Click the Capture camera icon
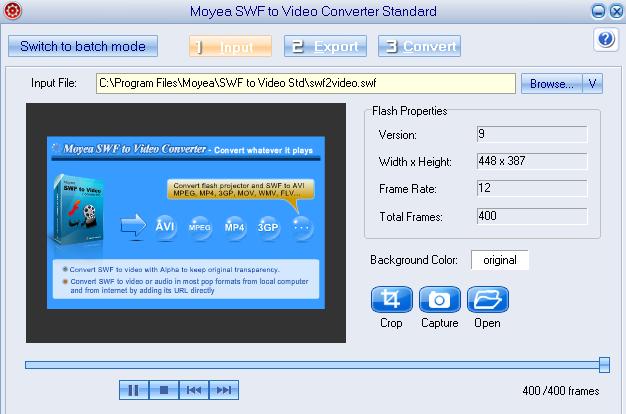Viewport: 626px width, 414px height. pyautogui.click(x=440, y=299)
